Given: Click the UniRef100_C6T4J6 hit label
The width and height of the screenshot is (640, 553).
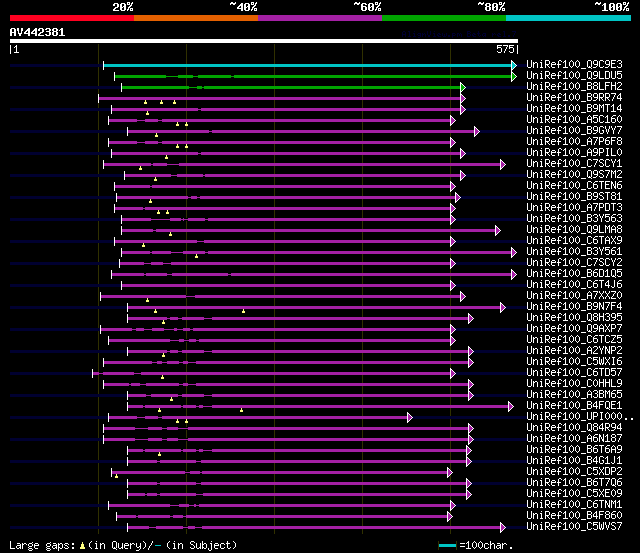Looking at the screenshot, I should pyautogui.click(x=574, y=285).
